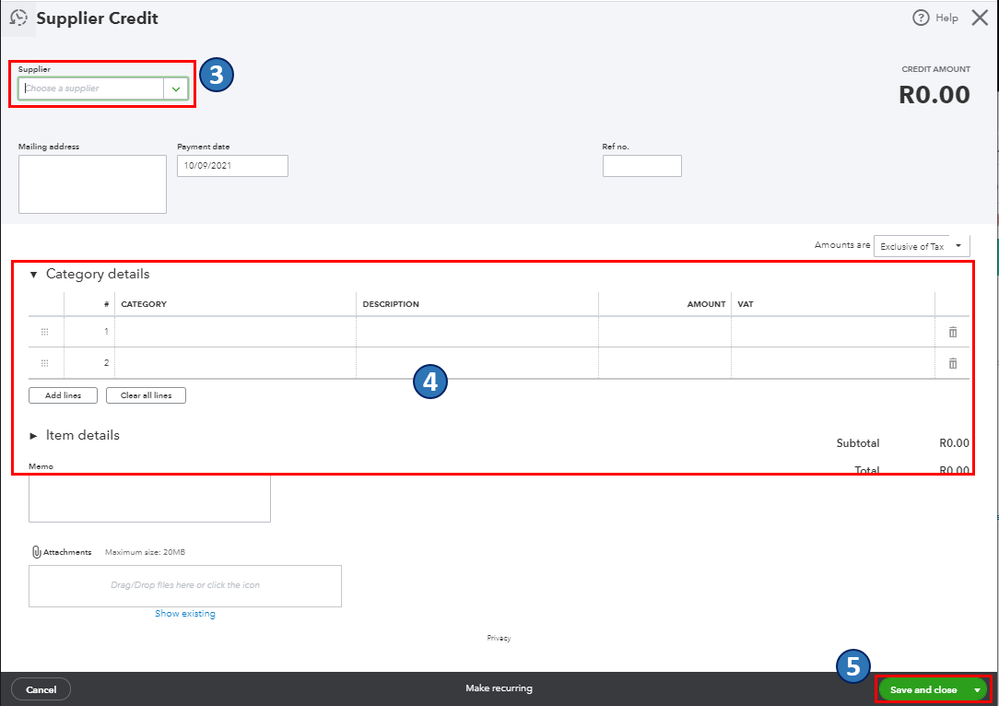This screenshot has height=706, width=999.
Task: Collapse the Category details section
Action: click(34, 275)
